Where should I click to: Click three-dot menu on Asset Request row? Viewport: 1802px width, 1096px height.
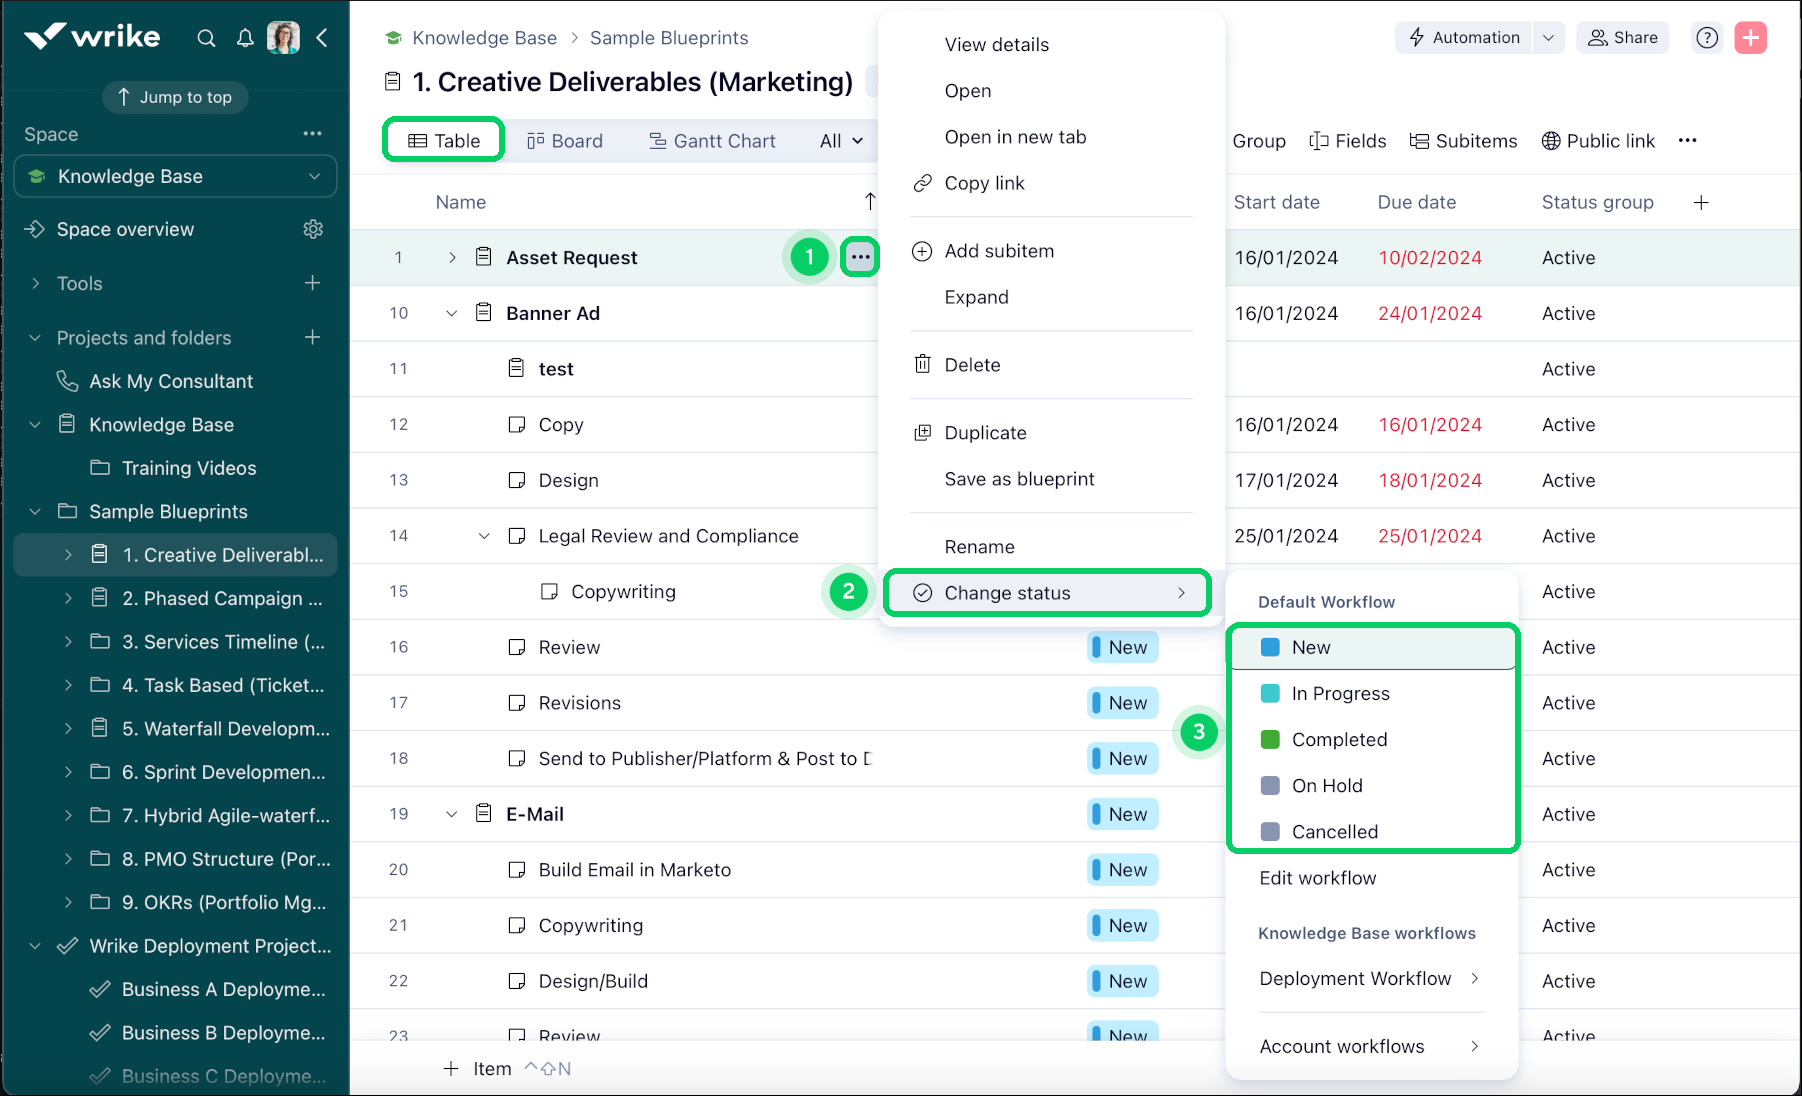point(860,257)
